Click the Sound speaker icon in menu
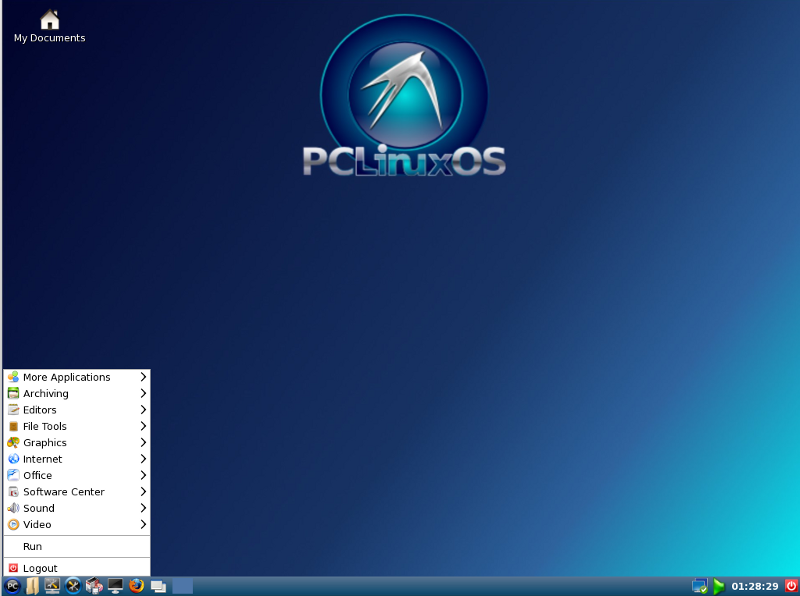 13,508
